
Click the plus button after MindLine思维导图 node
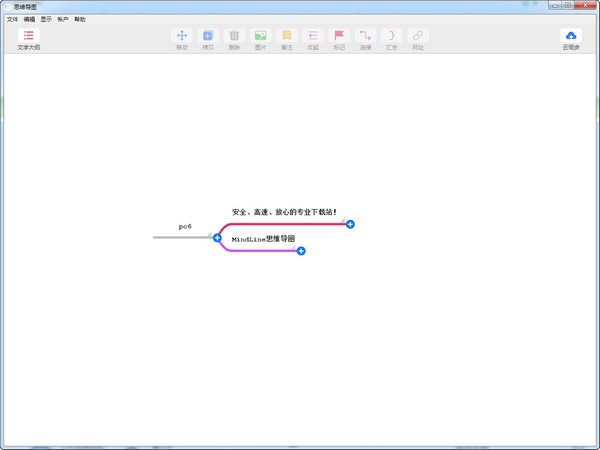pos(301,251)
